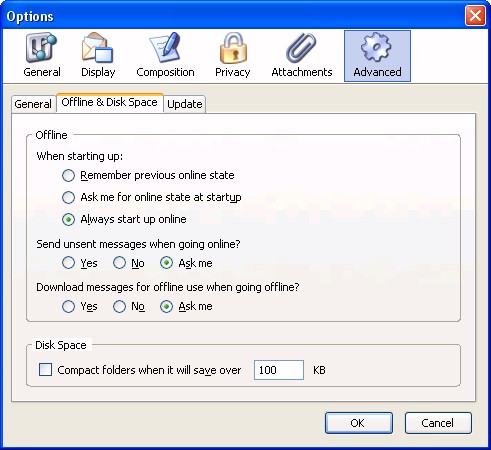
Task: Switch to the General sub-tab
Action: click(33, 104)
